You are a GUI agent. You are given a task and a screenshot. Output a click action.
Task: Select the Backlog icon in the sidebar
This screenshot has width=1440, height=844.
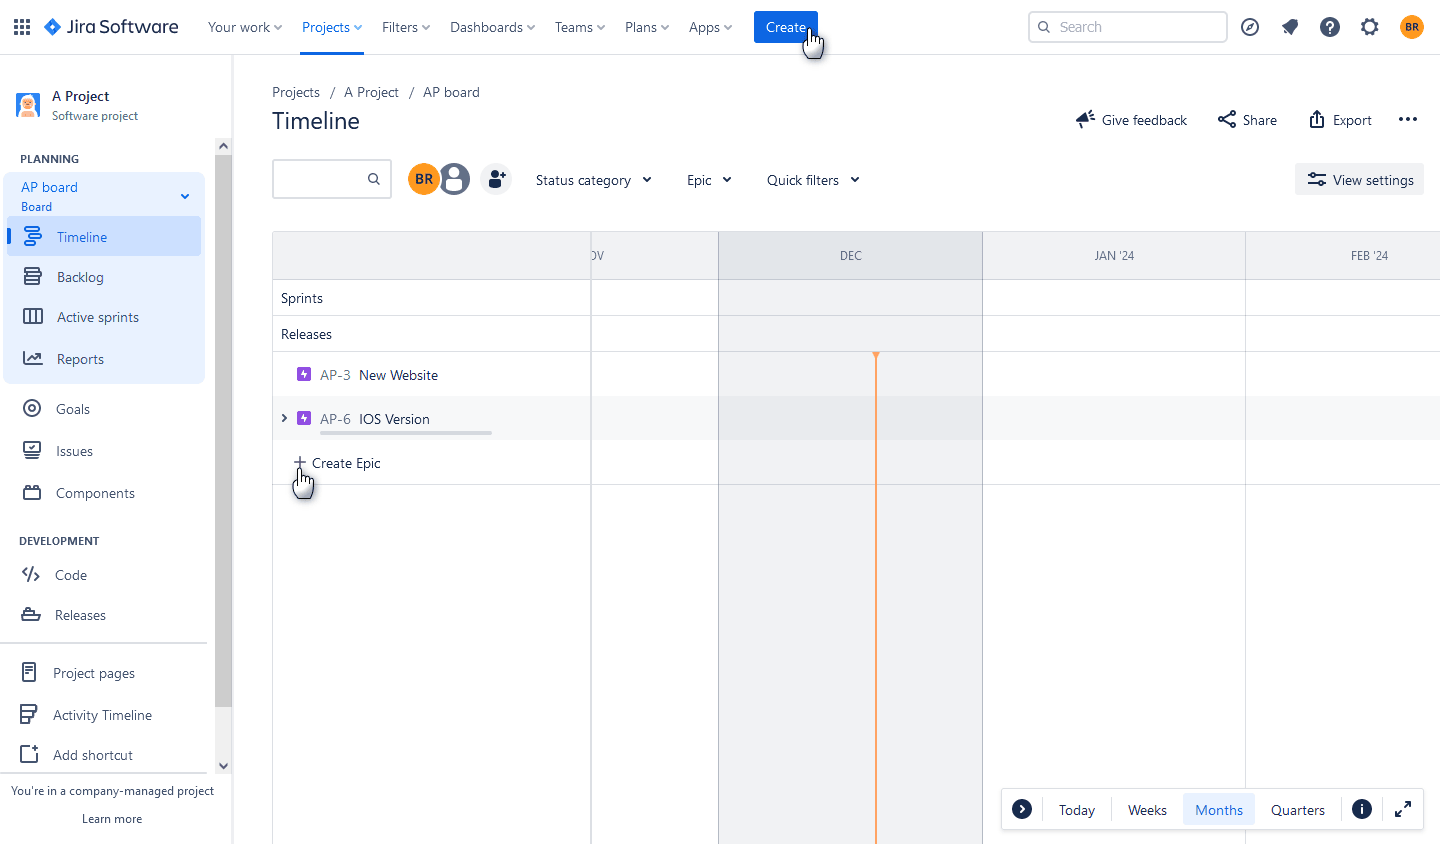coord(32,276)
